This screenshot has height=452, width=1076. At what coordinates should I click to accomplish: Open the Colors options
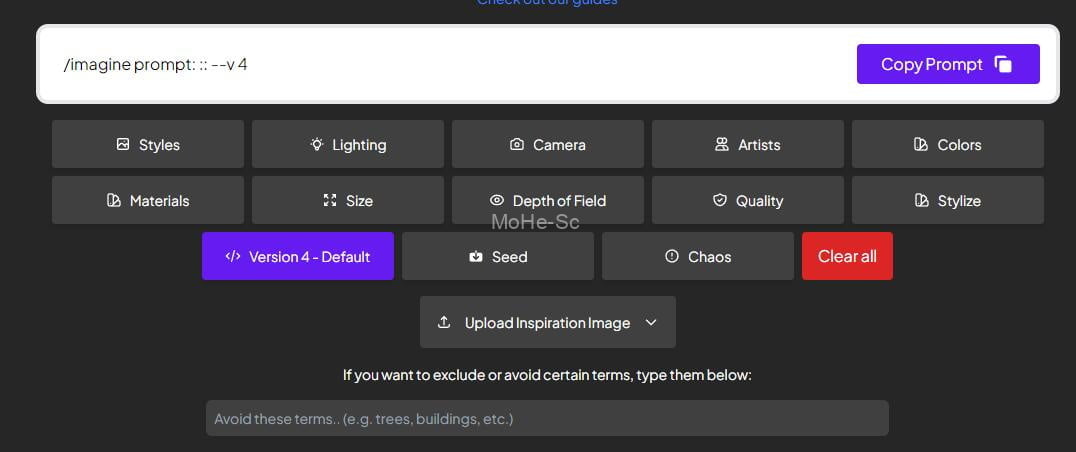pos(947,145)
